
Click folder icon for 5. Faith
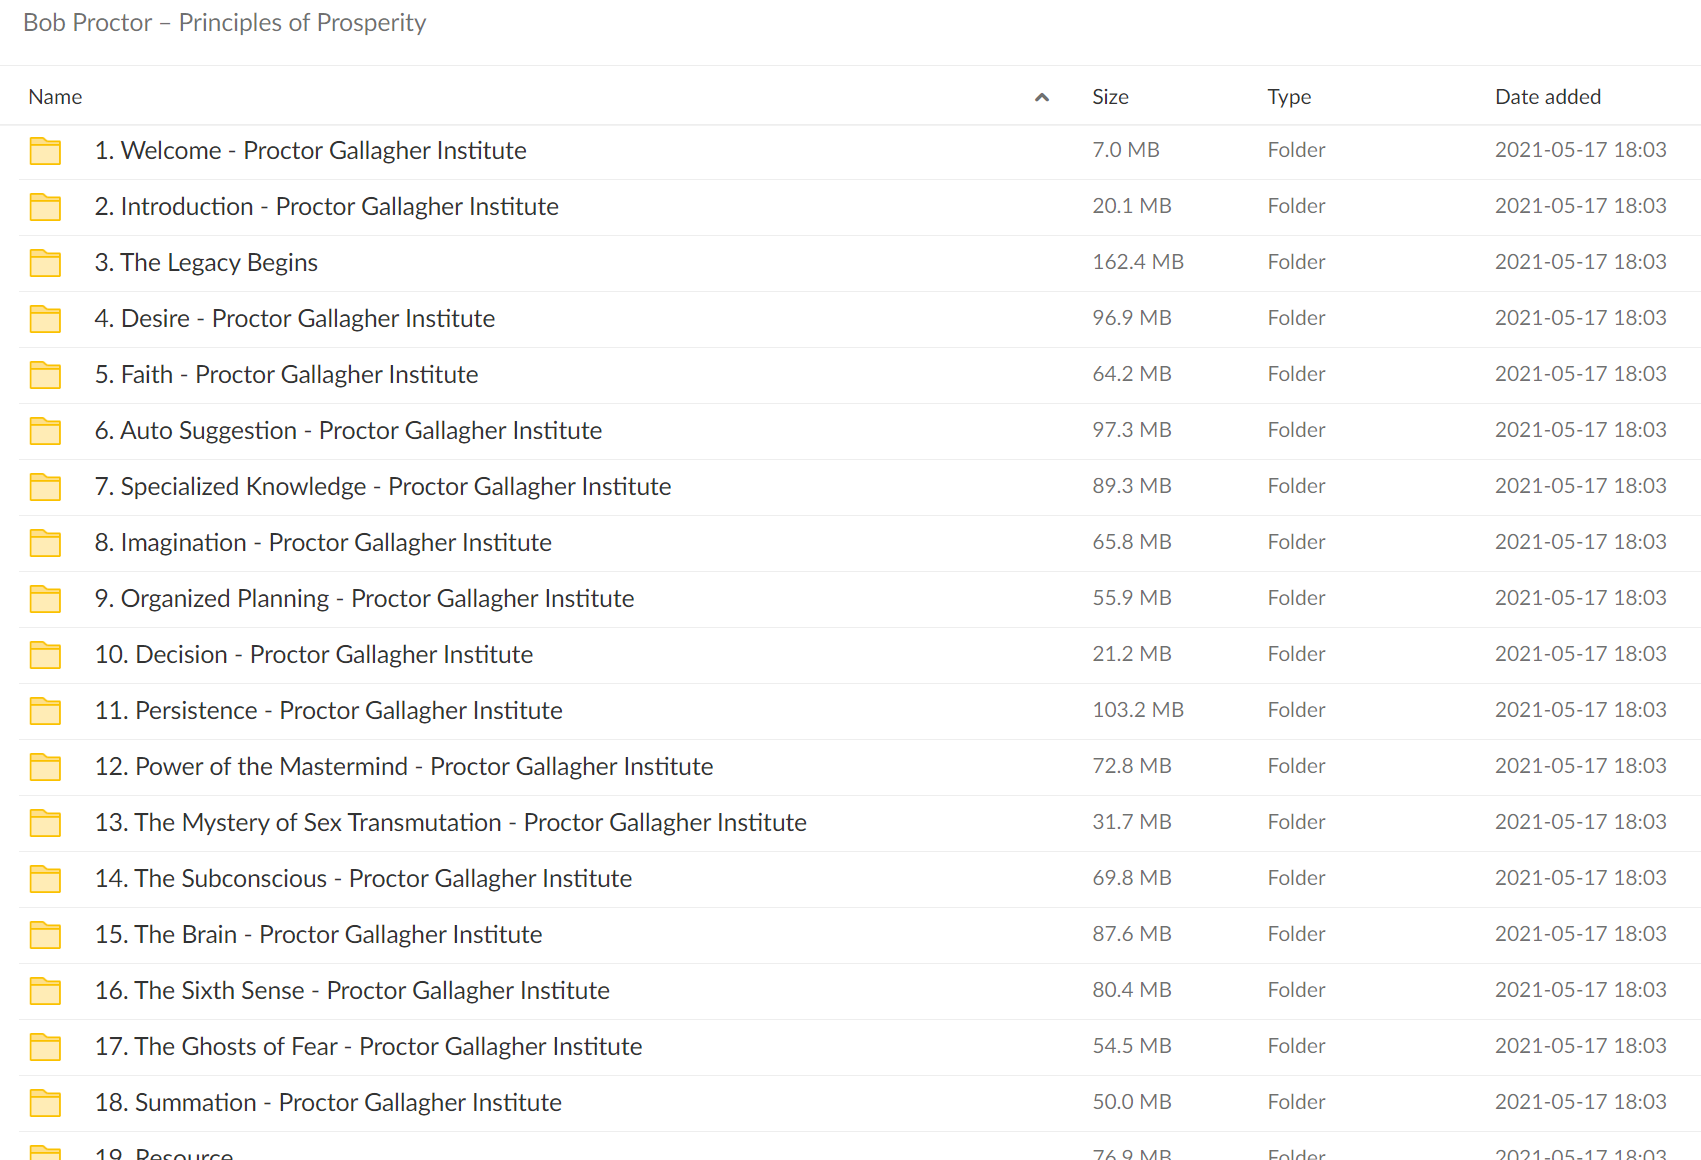point(45,375)
